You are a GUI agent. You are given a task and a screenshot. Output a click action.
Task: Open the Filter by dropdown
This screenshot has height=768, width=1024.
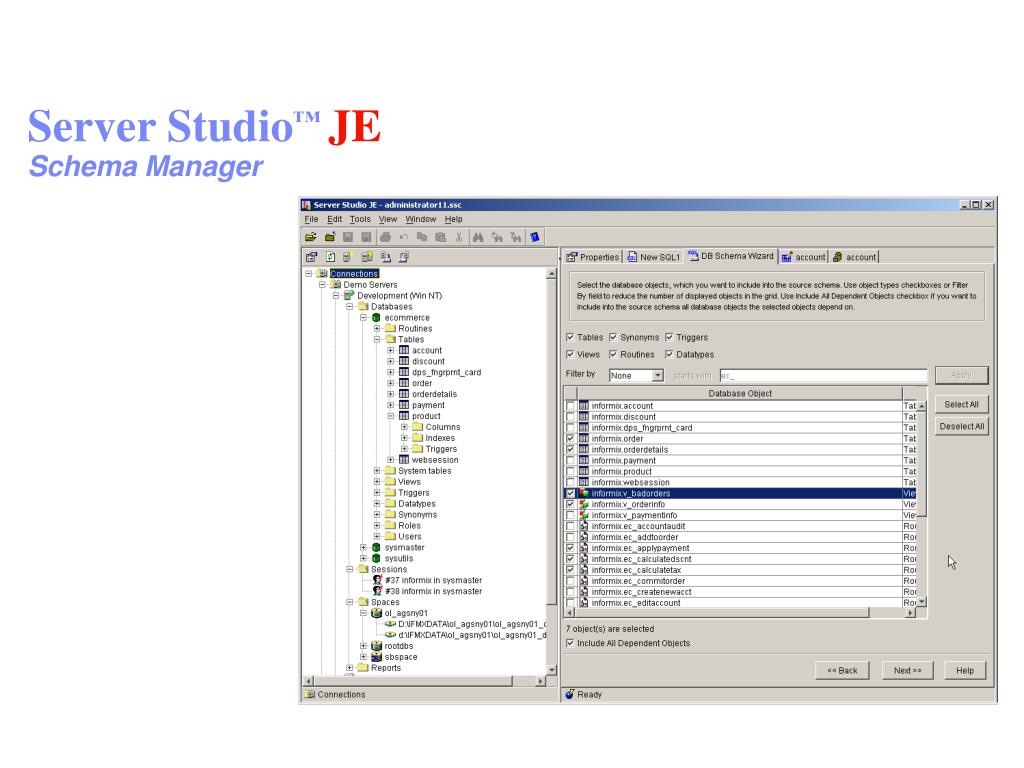658,376
